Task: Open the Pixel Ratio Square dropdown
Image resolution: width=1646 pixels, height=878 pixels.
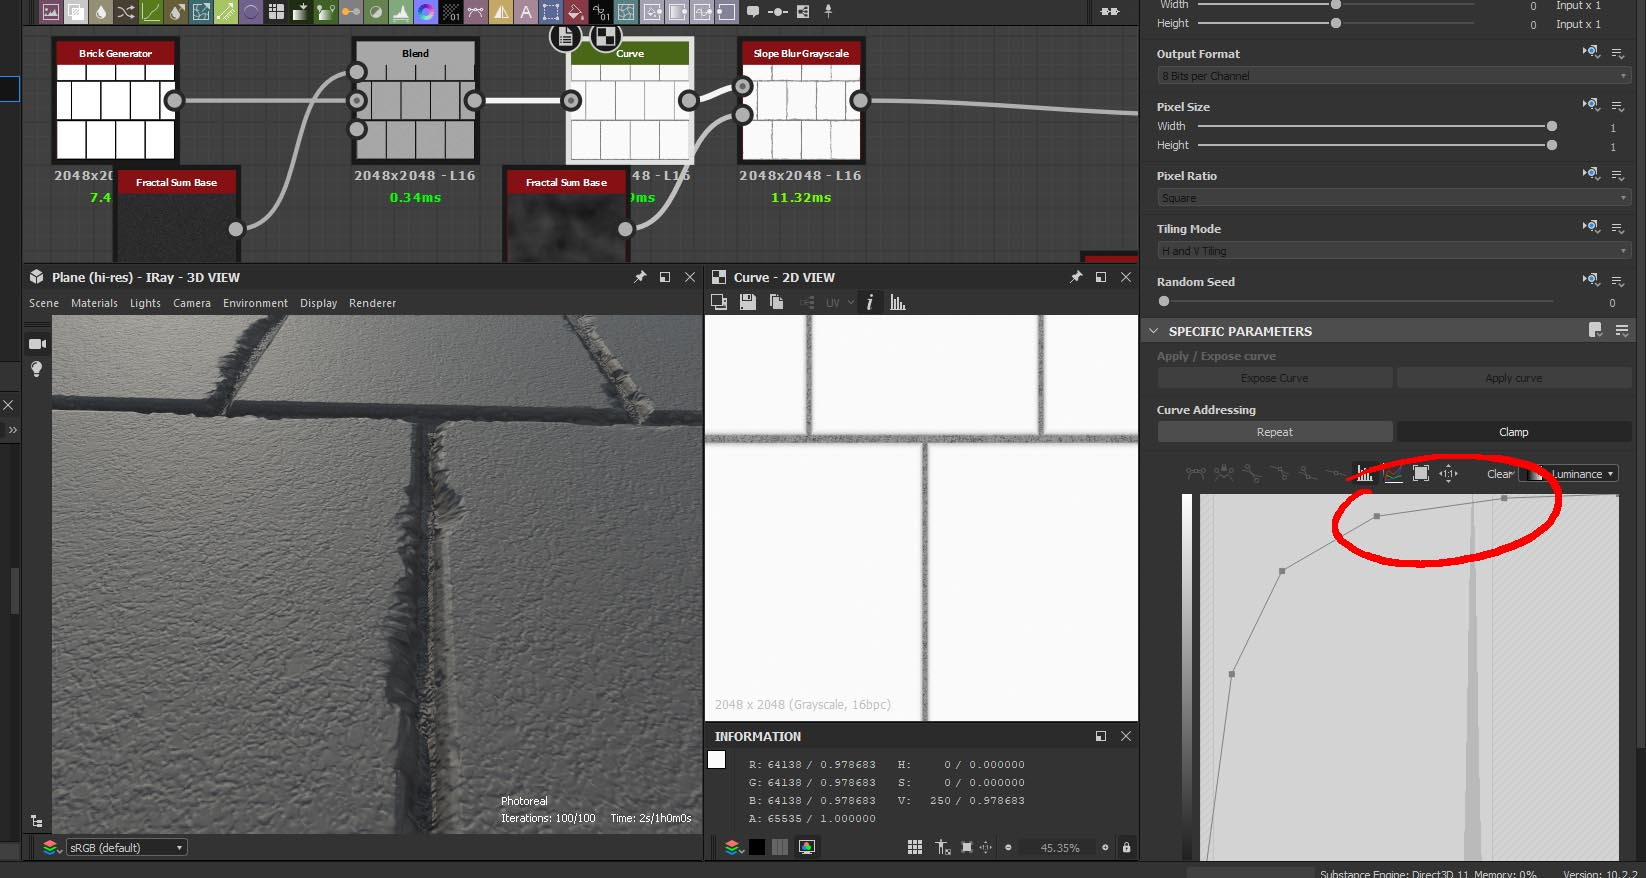Action: (1394, 198)
